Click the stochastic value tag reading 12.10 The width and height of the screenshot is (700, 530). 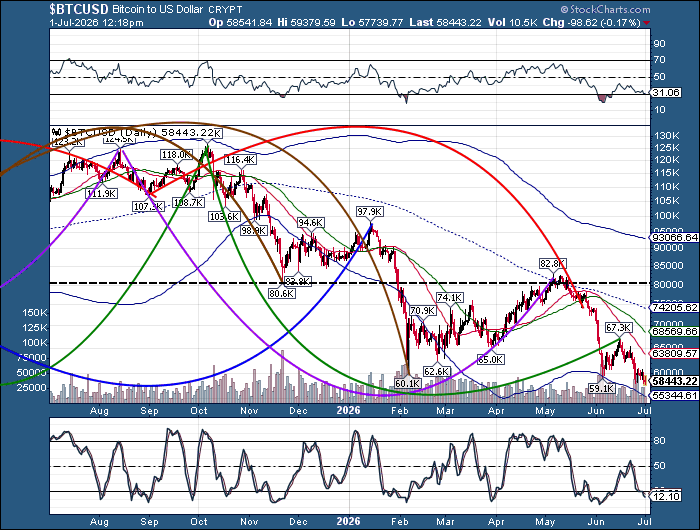pyautogui.click(x=666, y=496)
